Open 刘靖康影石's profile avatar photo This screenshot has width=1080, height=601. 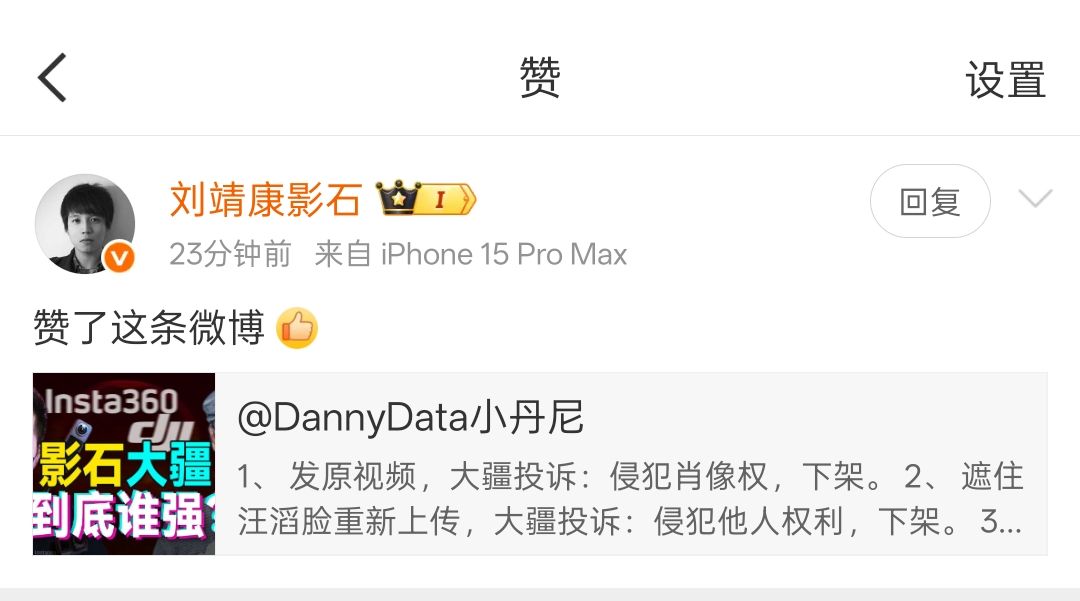(x=85, y=224)
